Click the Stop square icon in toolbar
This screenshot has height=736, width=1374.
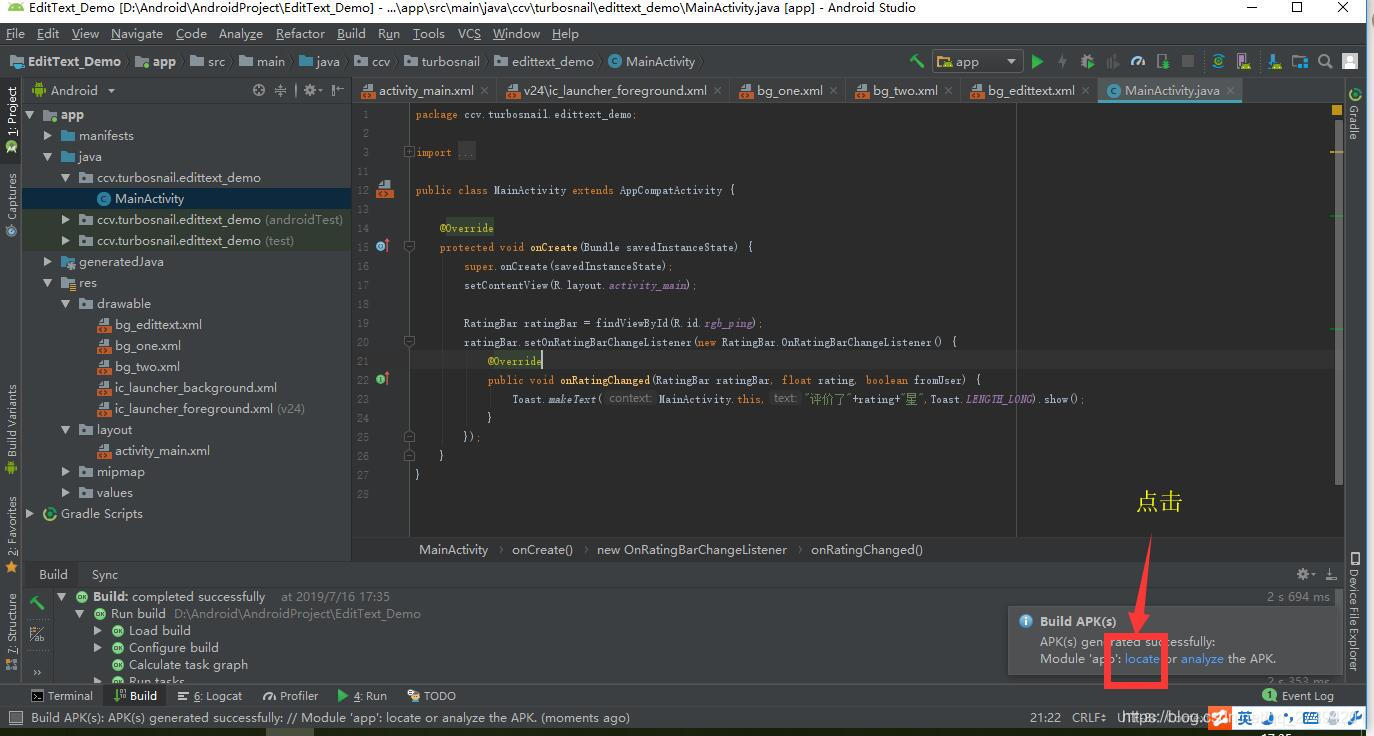click(1188, 61)
